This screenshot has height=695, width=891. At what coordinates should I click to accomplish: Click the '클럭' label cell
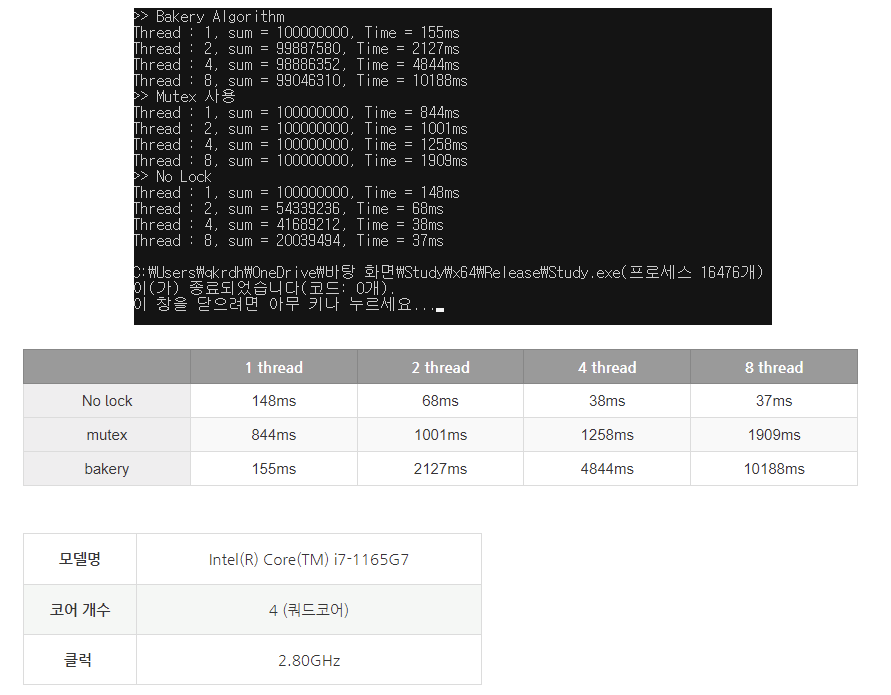[x=80, y=660]
